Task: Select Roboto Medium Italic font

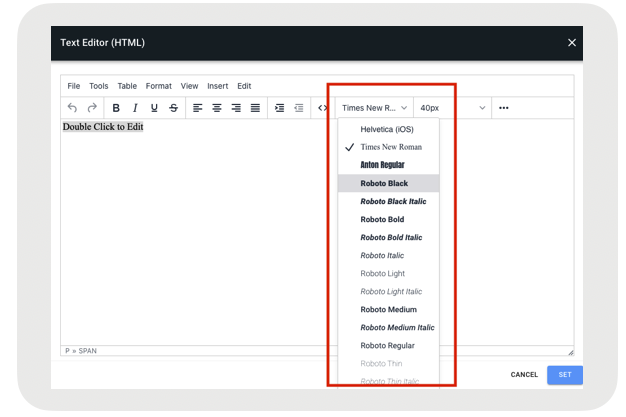Action: click(388, 327)
